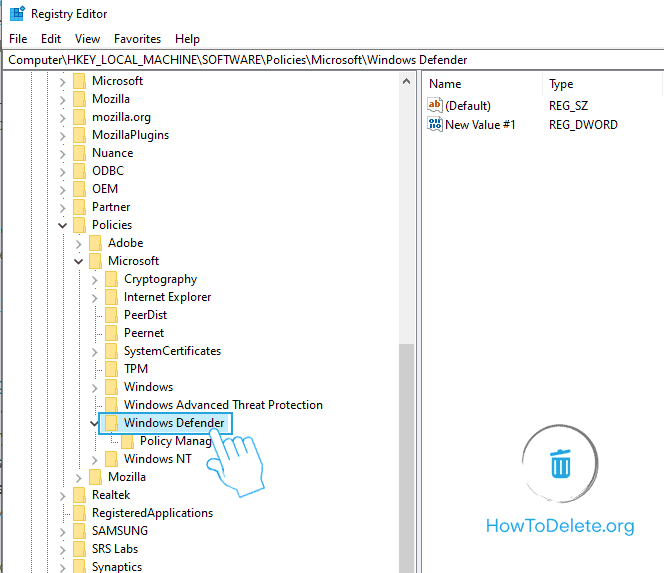Select the Nuance folder icon
Viewport: 664px width, 573px height.
pyautogui.click(x=80, y=153)
